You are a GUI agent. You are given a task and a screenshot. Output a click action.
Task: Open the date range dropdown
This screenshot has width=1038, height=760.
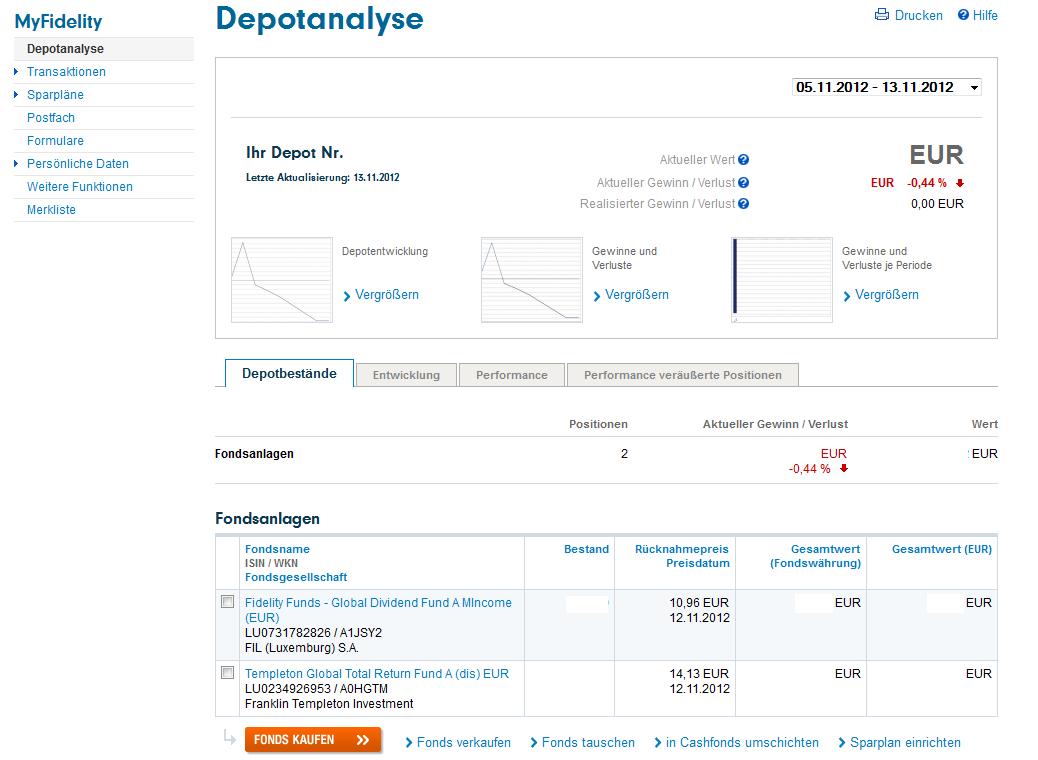(974, 88)
